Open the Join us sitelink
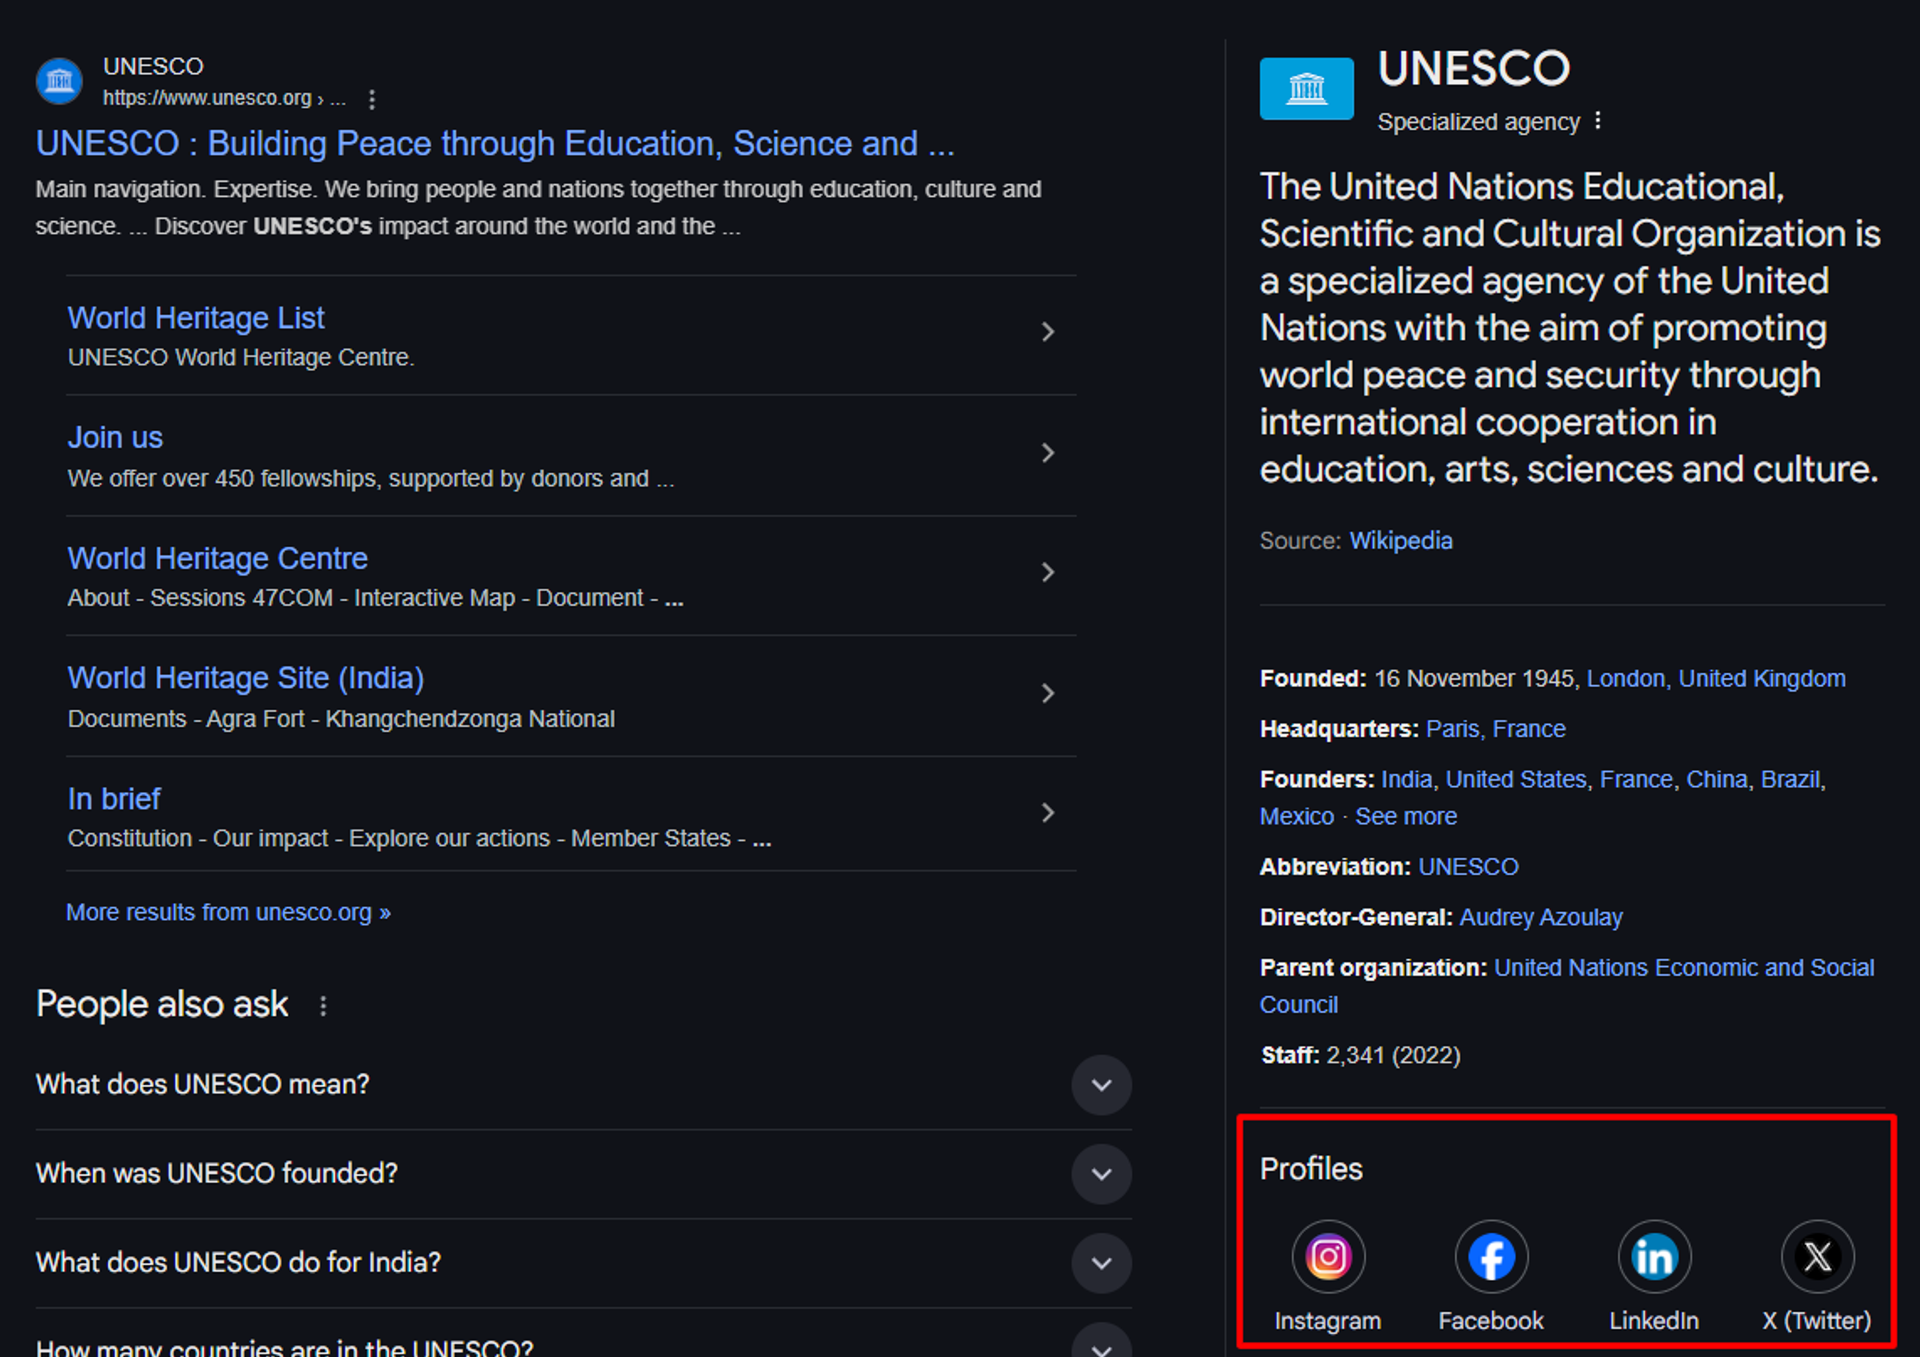Image resolution: width=1920 pixels, height=1357 pixels. tap(115, 438)
